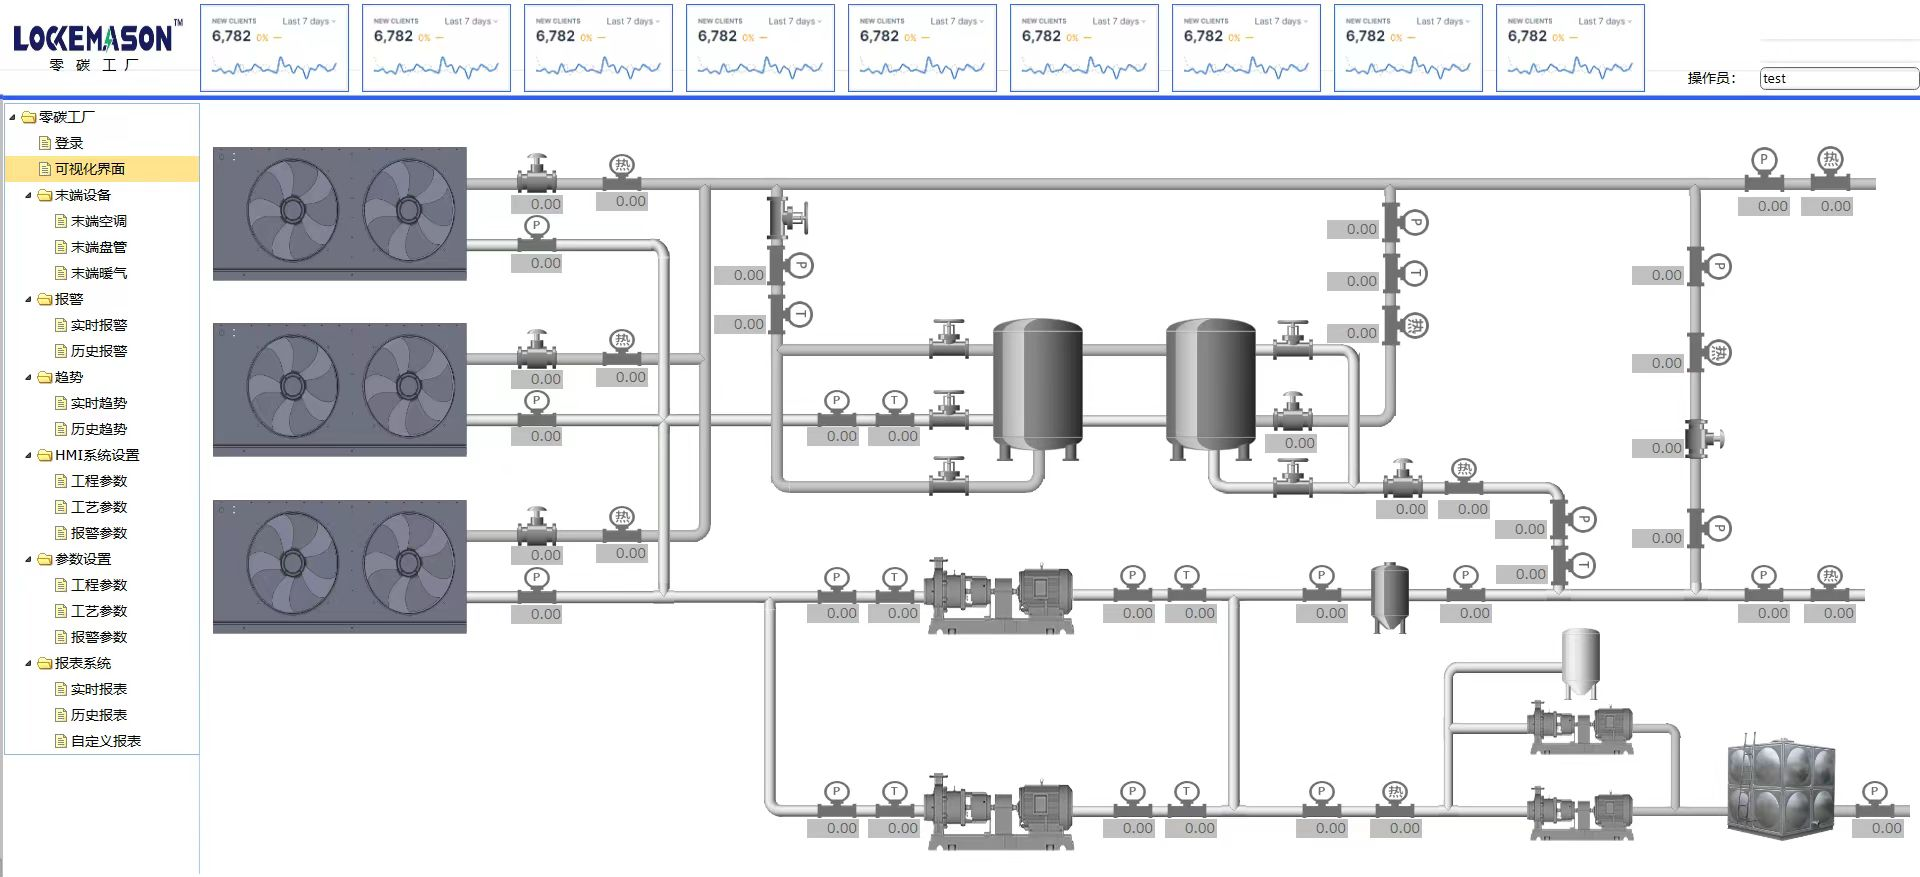Go to 自定义报表 report
The image size is (1920, 877).
coord(106,741)
